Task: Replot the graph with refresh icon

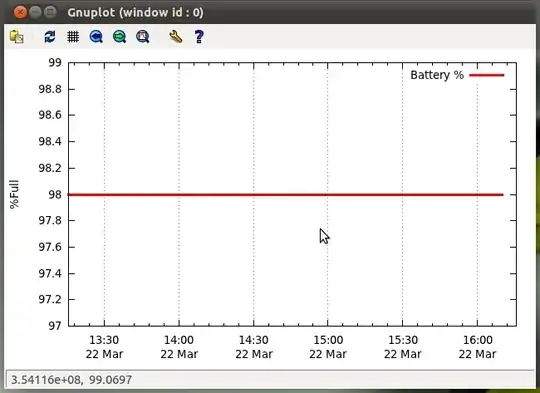Action: [x=50, y=37]
